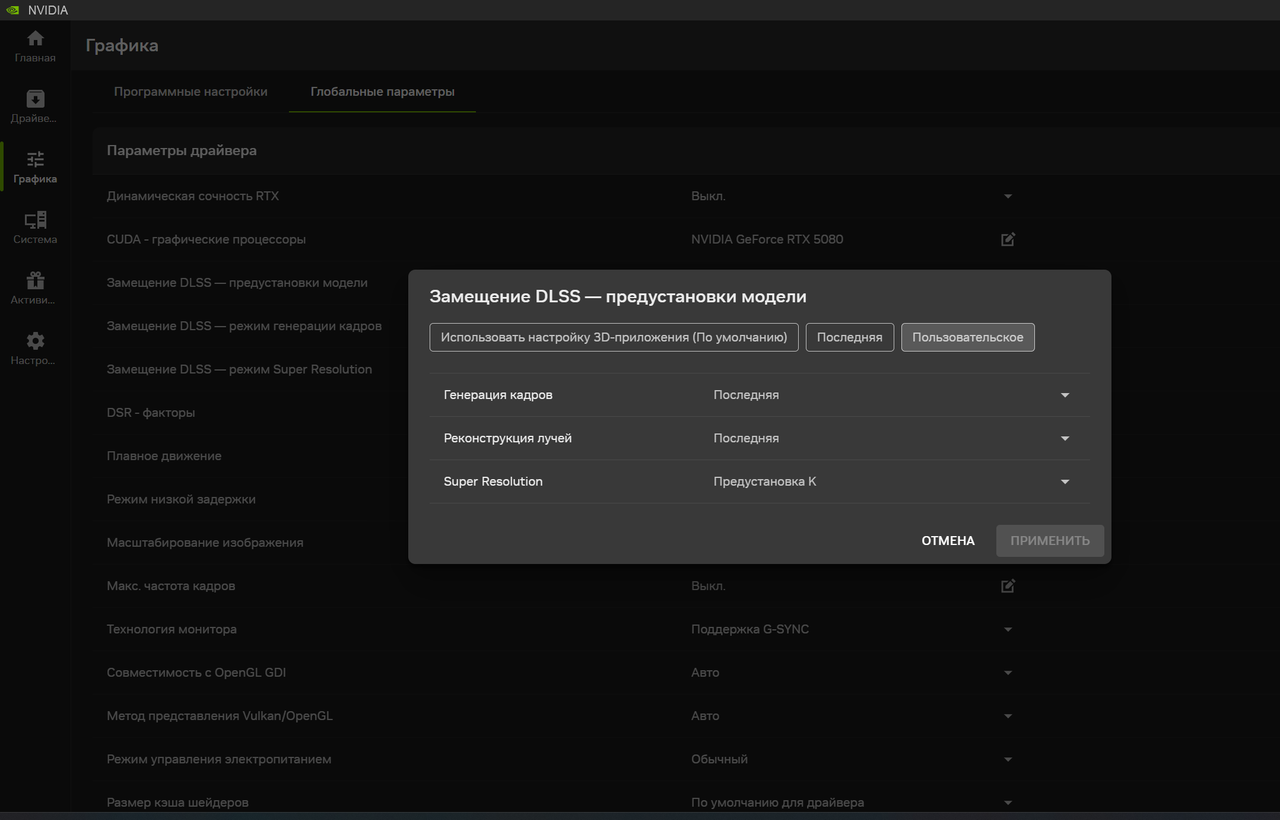Click the Поддержка G-SYNC value

(x=750, y=630)
